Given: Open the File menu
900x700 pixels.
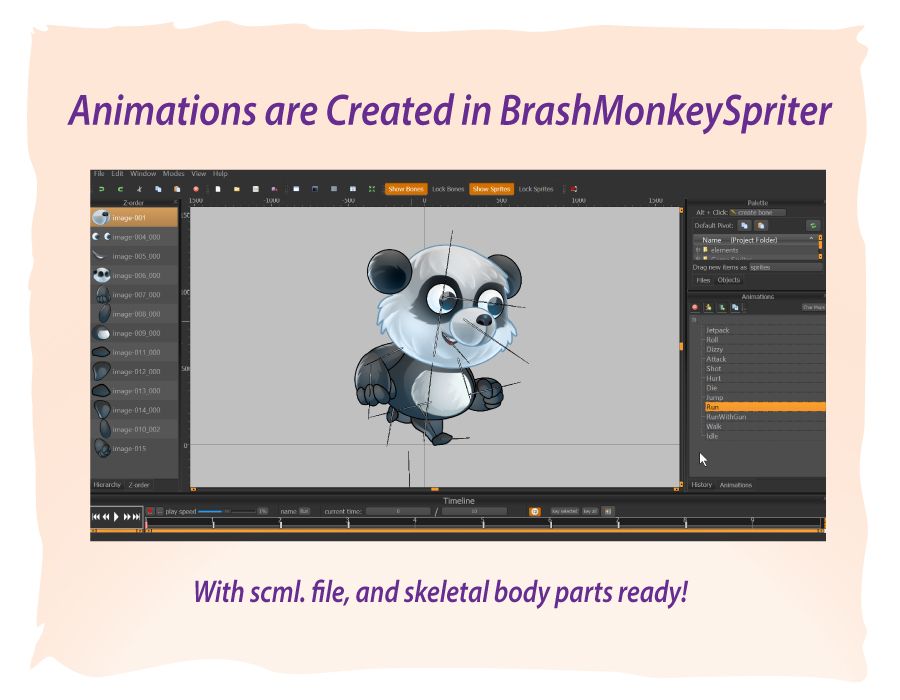Looking at the screenshot, I should 99,173.
